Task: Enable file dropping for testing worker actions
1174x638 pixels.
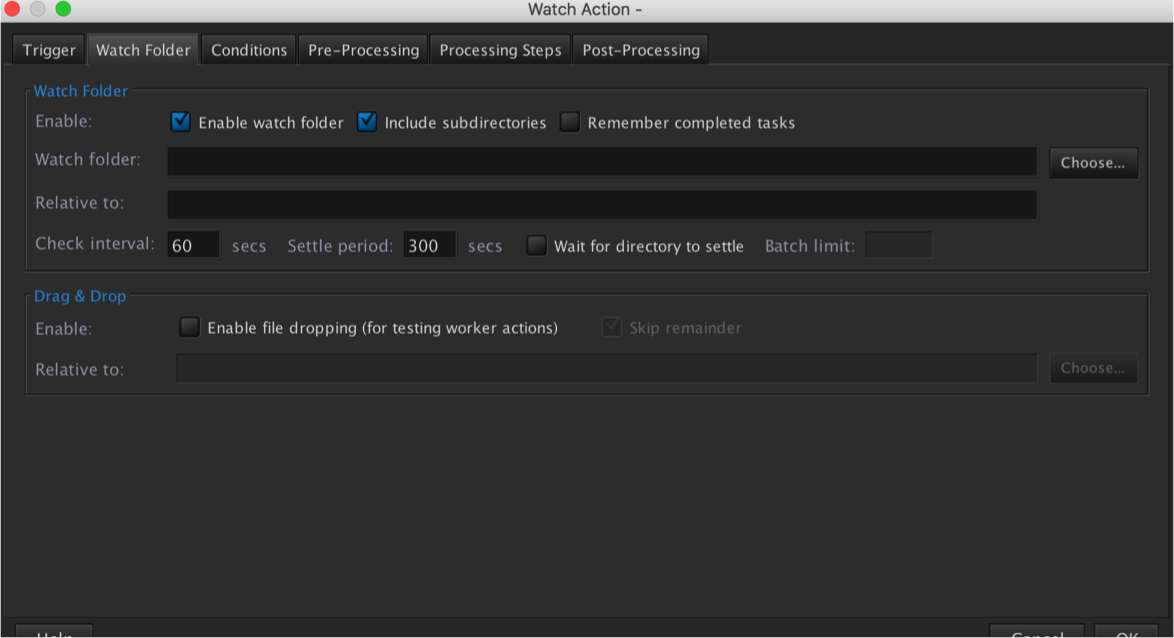Action: pyautogui.click(x=189, y=328)
